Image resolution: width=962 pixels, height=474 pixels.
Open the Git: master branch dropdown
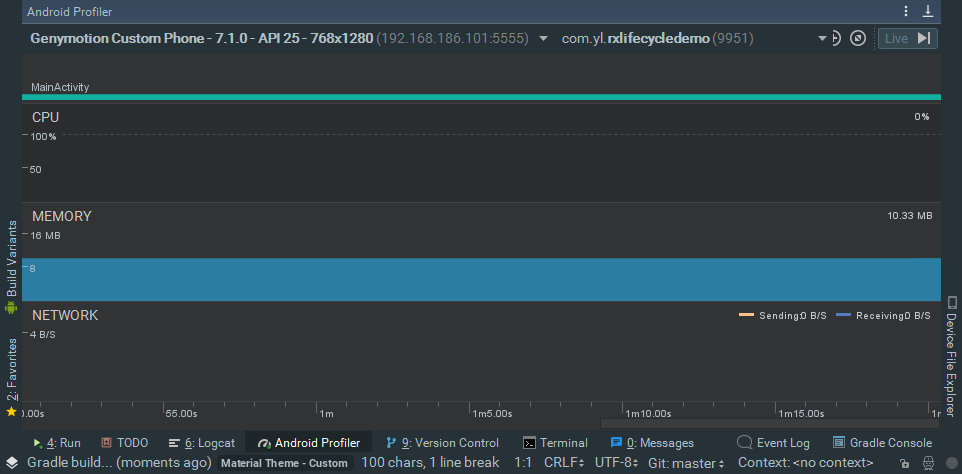coord(687,462)
